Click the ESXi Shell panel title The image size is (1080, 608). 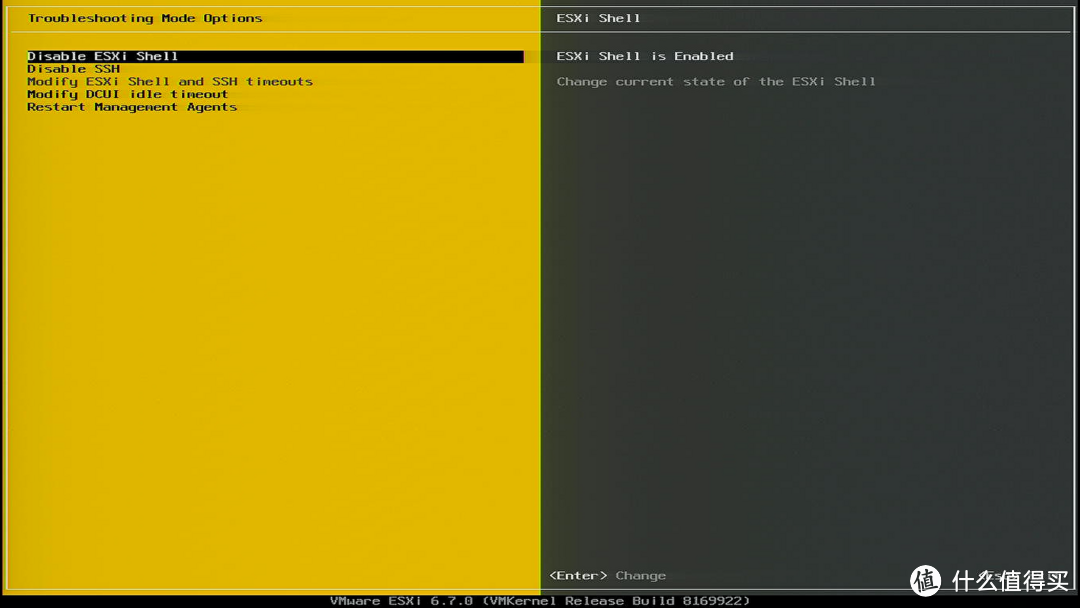click(x=599, y=18)
